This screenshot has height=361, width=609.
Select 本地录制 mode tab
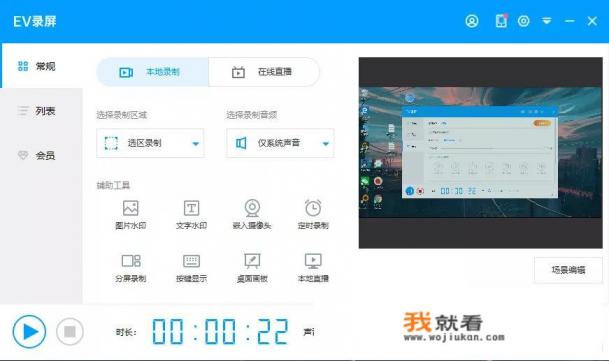[x=152, y=72]
